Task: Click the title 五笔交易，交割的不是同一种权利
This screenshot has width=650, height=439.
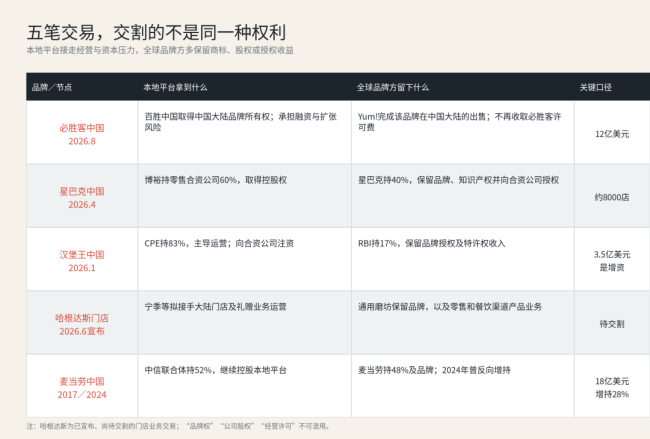Action: coord(156,33)
